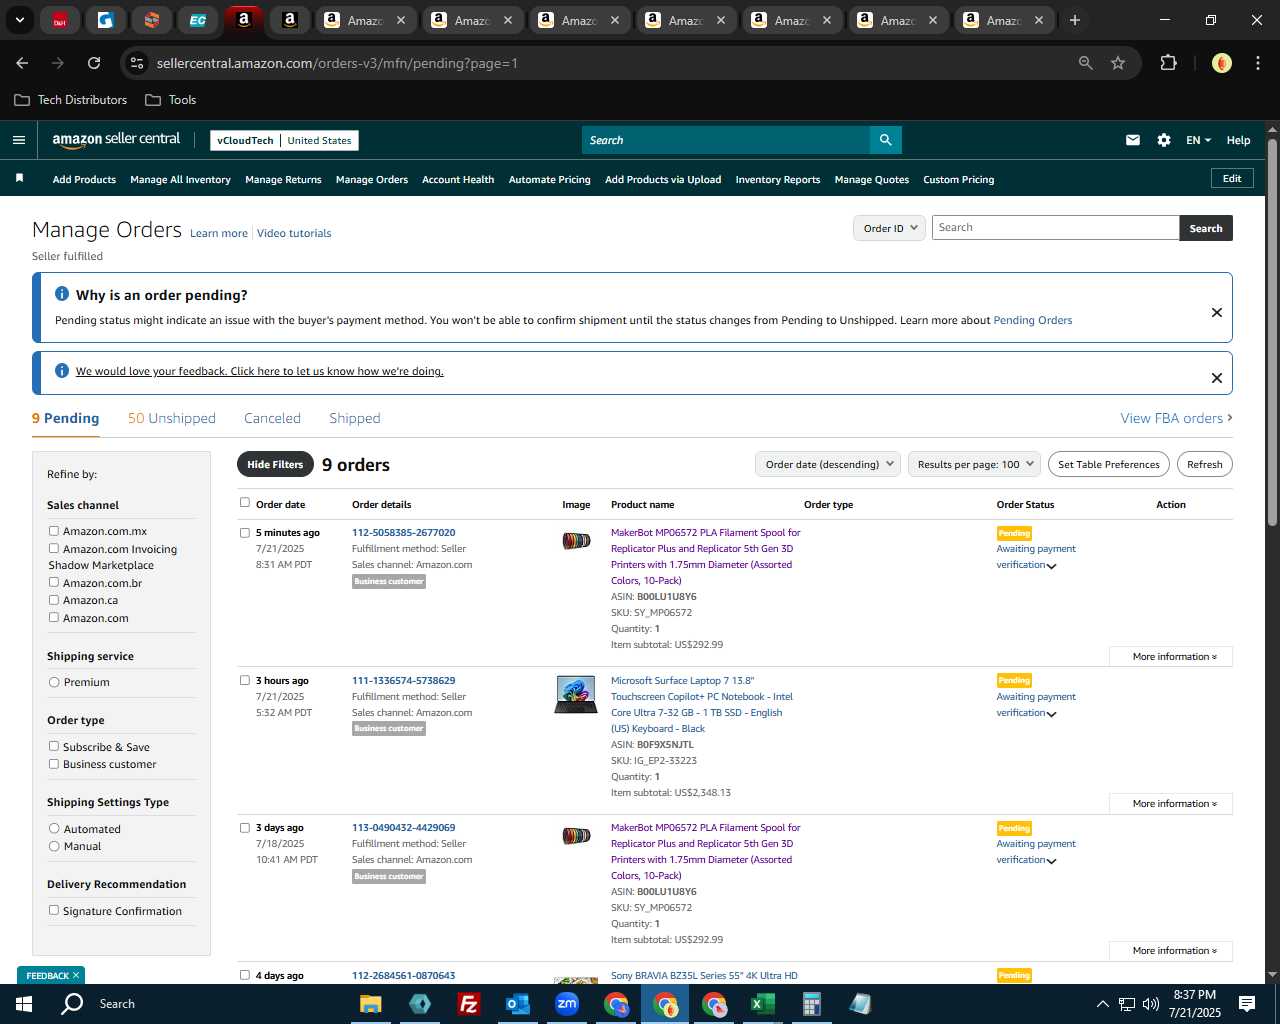This screenshot has height=1024, width=1280.
Task: Expand More information for the Microsoft Surface order
Action: [x=1171, y=804]
